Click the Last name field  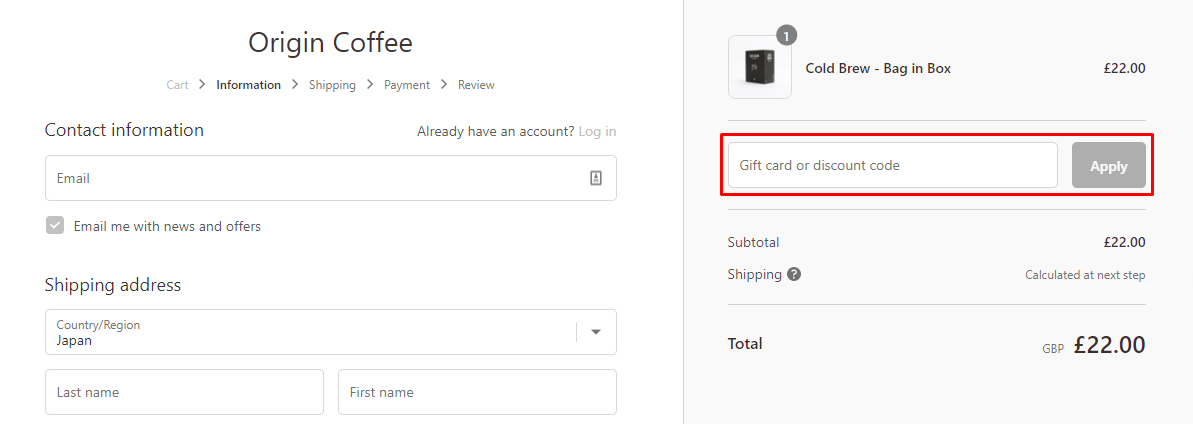[184, 392]
